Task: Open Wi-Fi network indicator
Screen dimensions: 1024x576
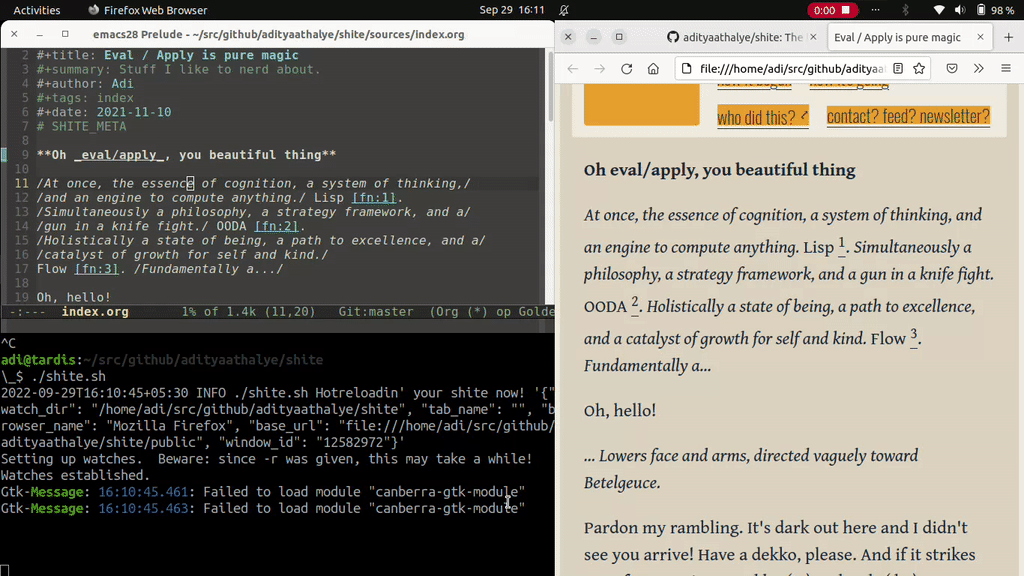Action: point(939,10)
